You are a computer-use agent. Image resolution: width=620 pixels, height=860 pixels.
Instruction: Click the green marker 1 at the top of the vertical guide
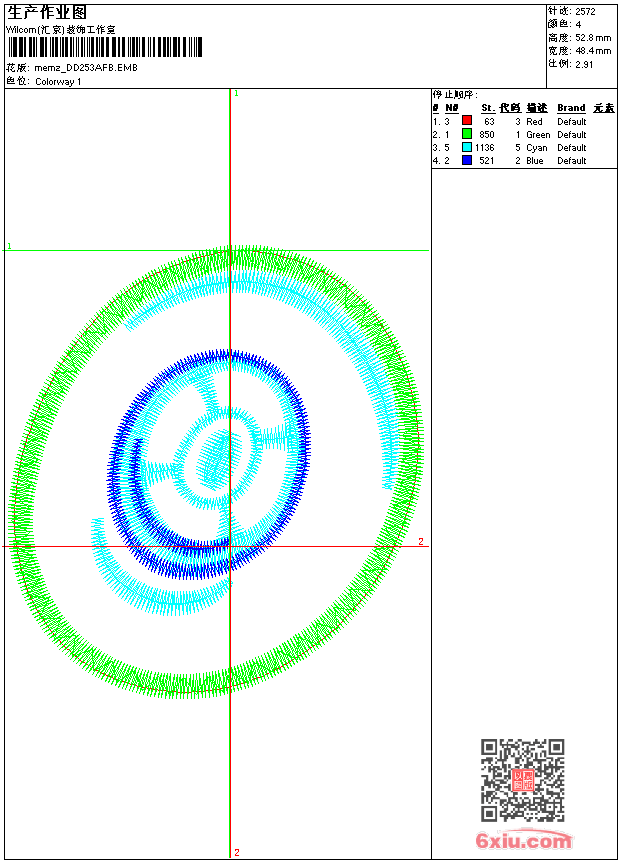pos(236,93)
